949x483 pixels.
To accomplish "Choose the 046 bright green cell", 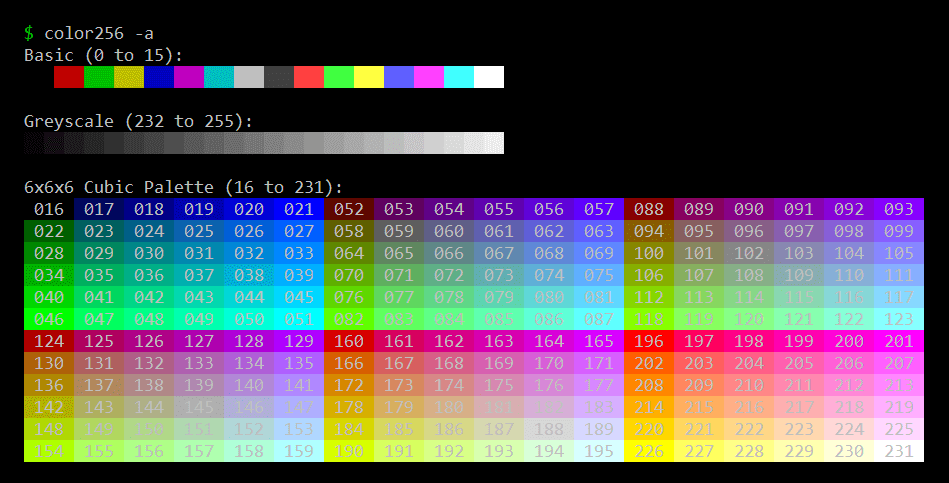I will [x=49, y=319].
